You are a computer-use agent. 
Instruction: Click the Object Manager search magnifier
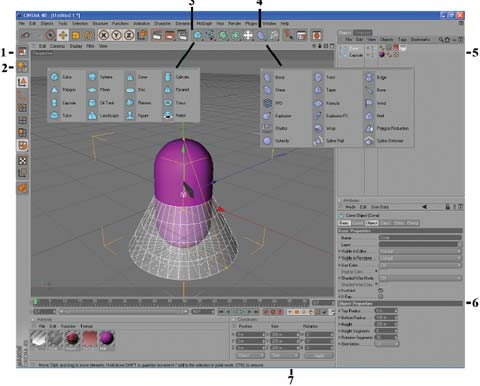pyautogui.click(x=441, y=40)
